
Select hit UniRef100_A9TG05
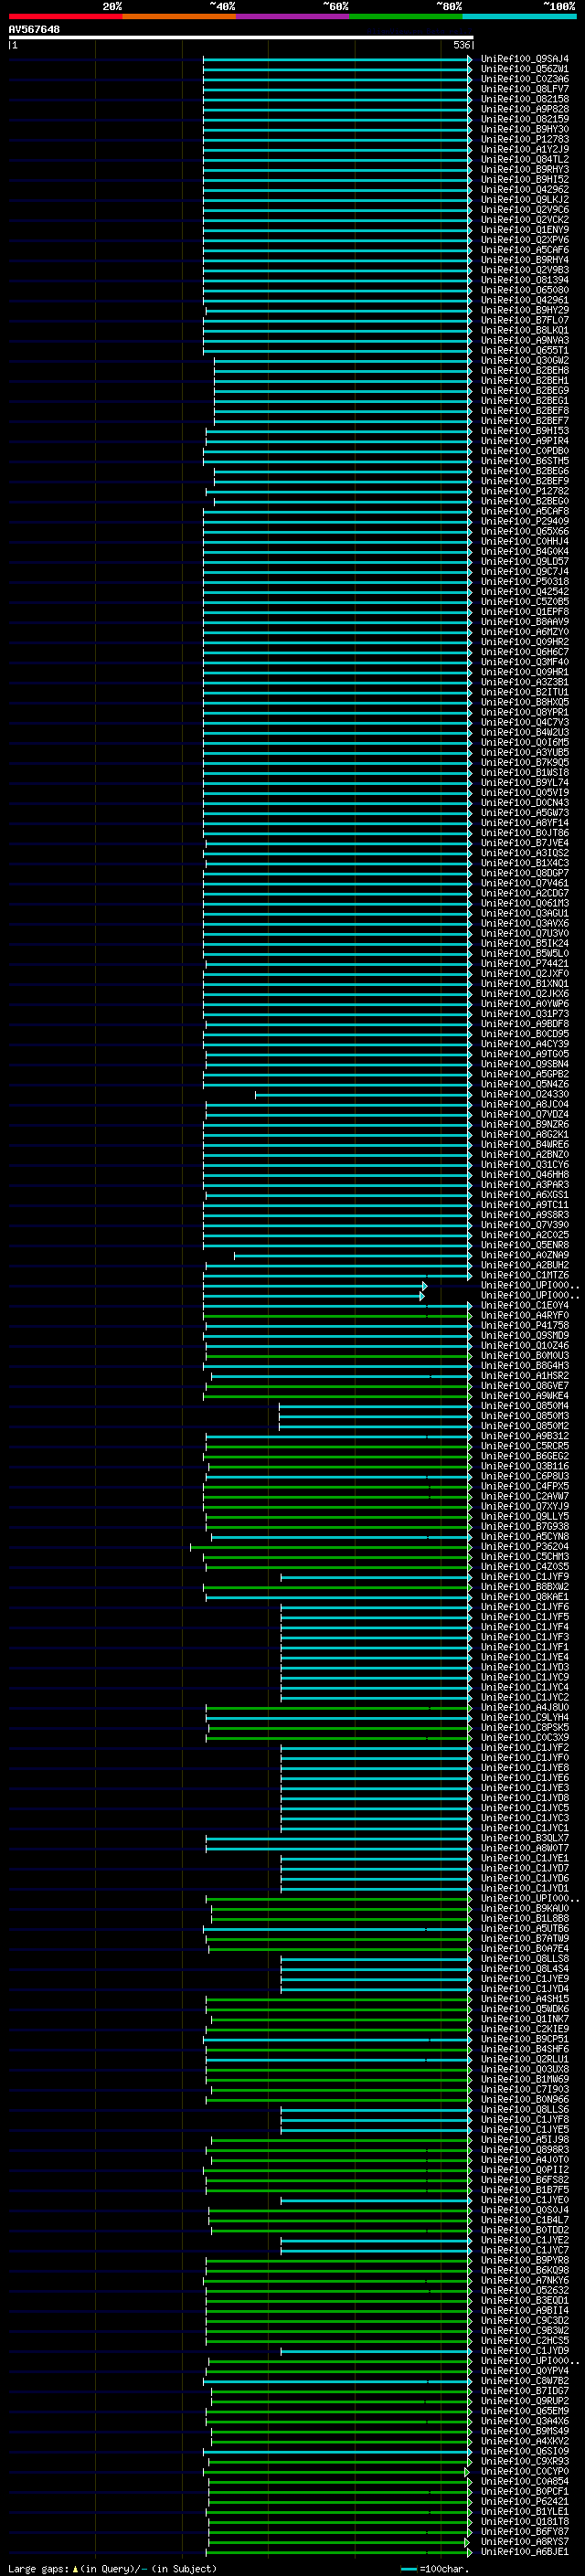(524, 1054)
